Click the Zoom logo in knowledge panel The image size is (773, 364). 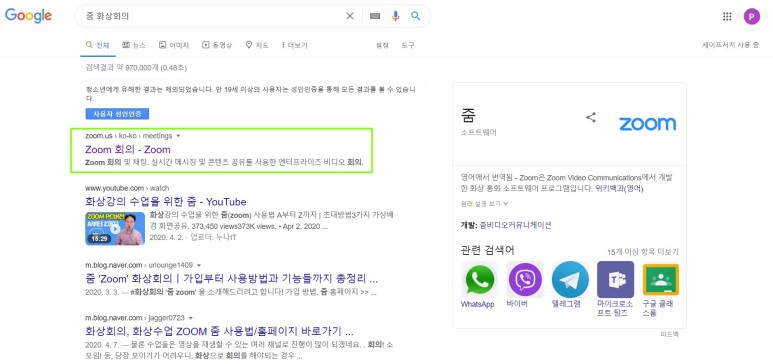click(x=647, y=124)
